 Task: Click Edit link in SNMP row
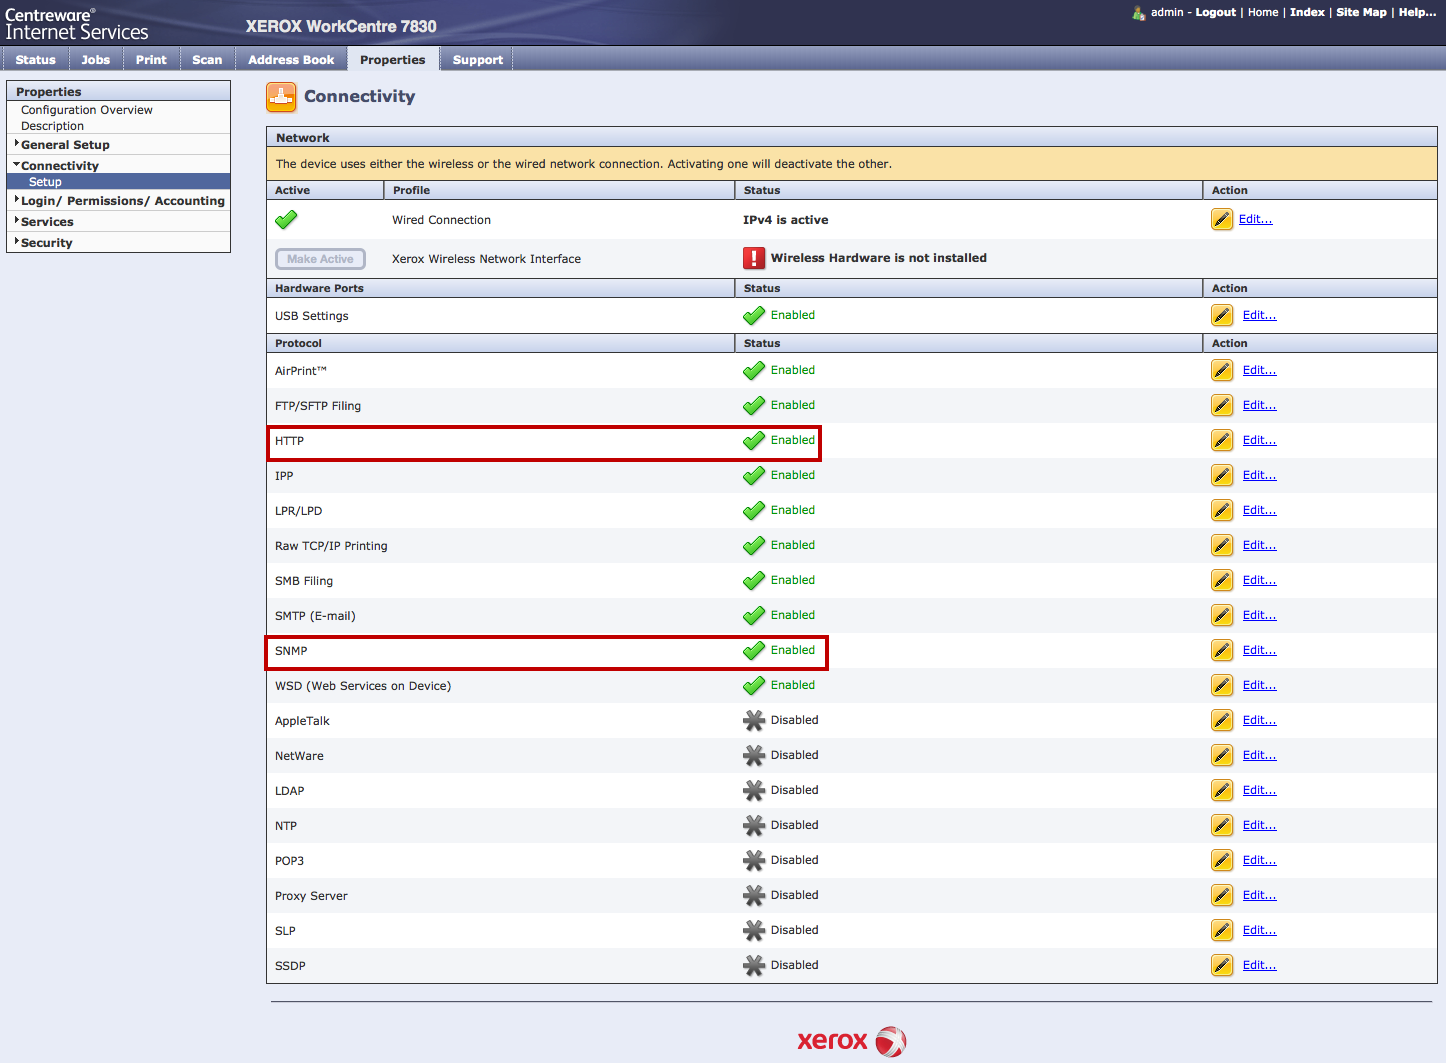1260,651
